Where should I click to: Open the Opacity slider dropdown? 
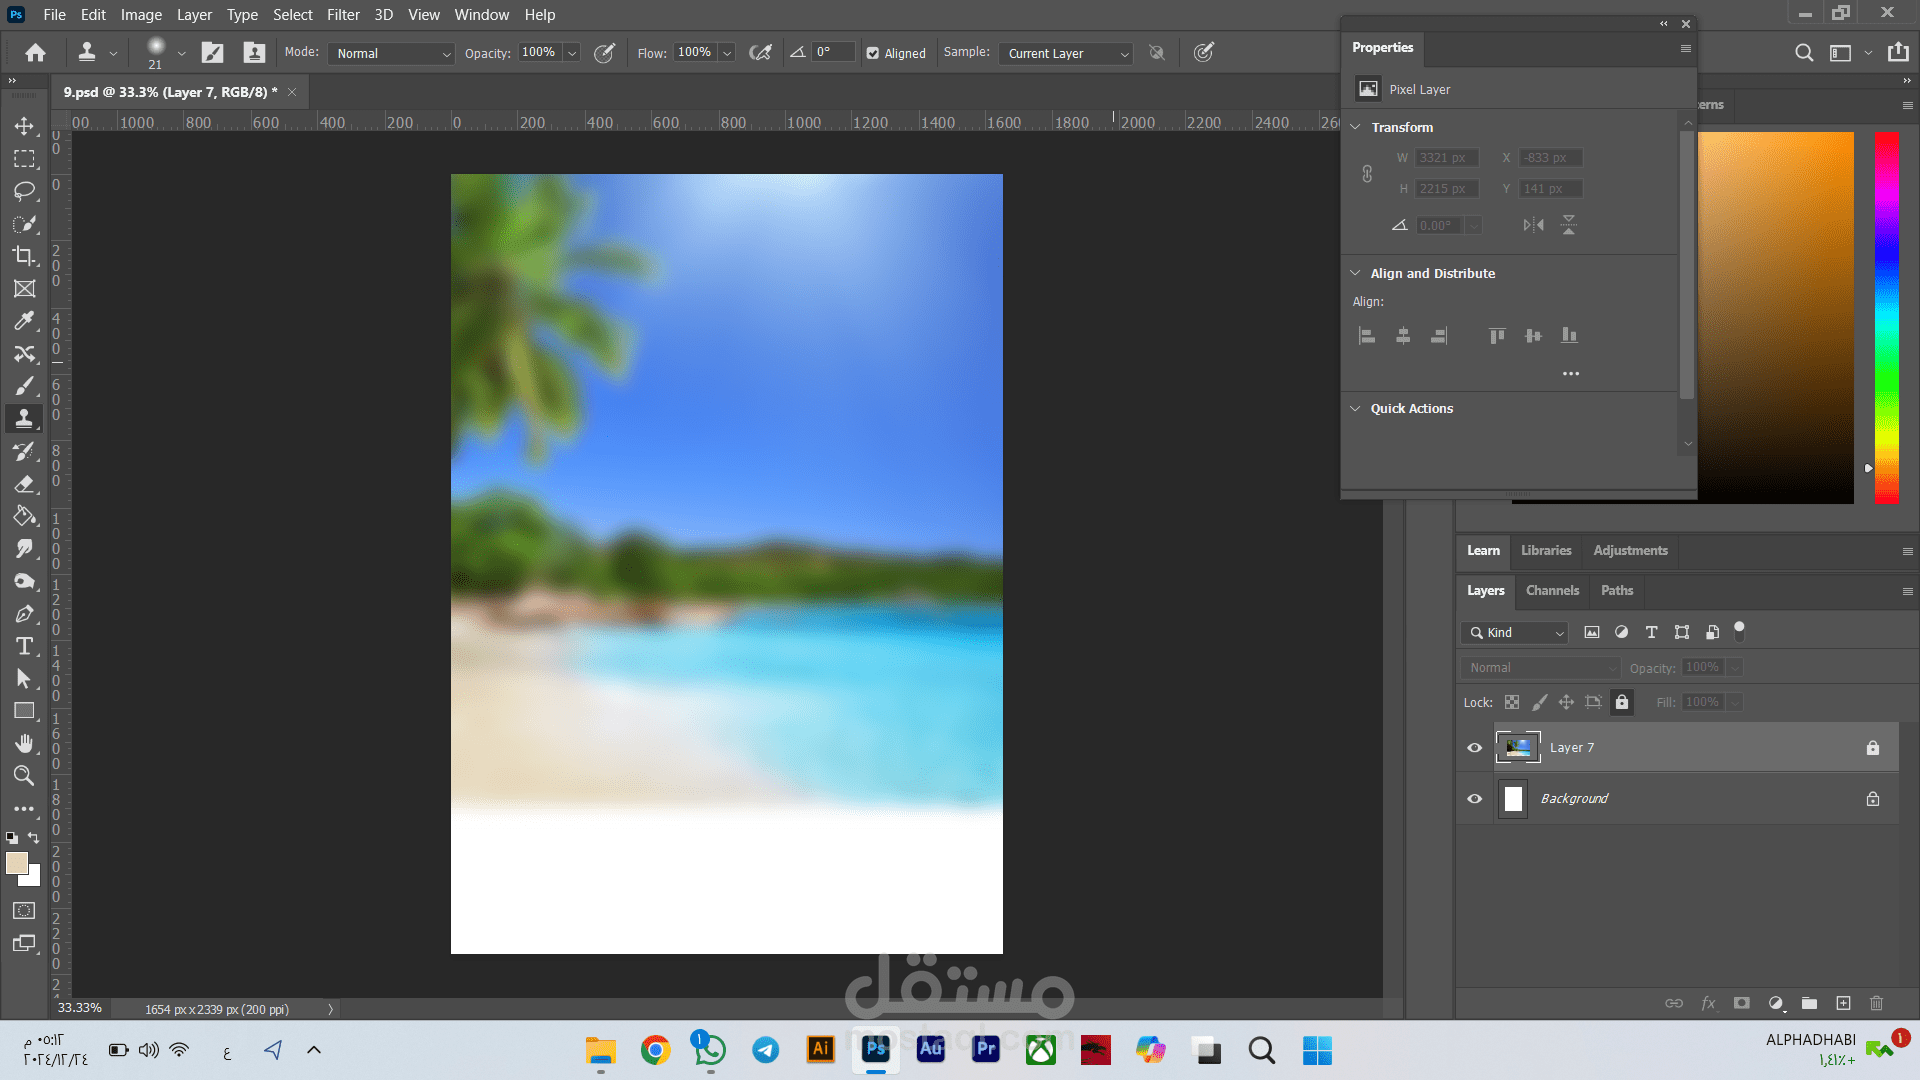click(572, 54)
